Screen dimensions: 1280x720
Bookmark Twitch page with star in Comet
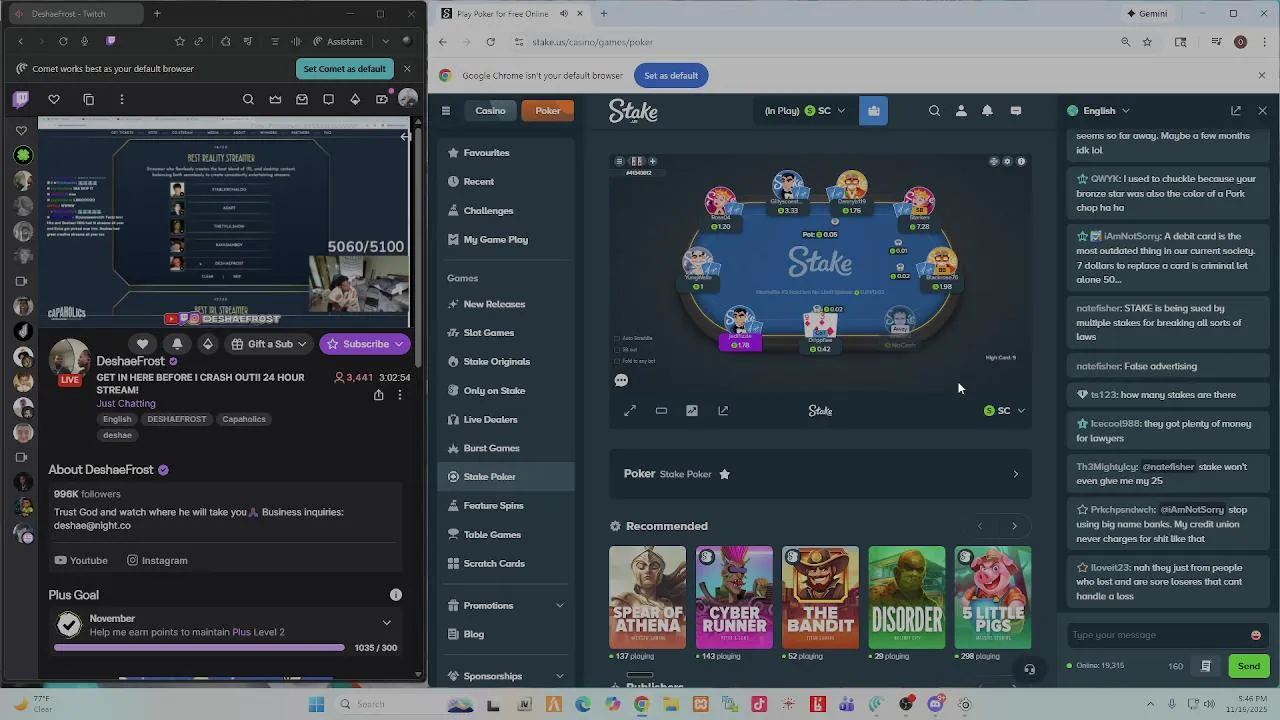click(x=179, y=41)
